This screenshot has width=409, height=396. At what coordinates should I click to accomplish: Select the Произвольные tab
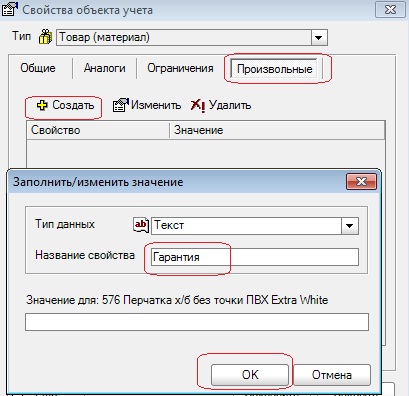click(274, 69)
